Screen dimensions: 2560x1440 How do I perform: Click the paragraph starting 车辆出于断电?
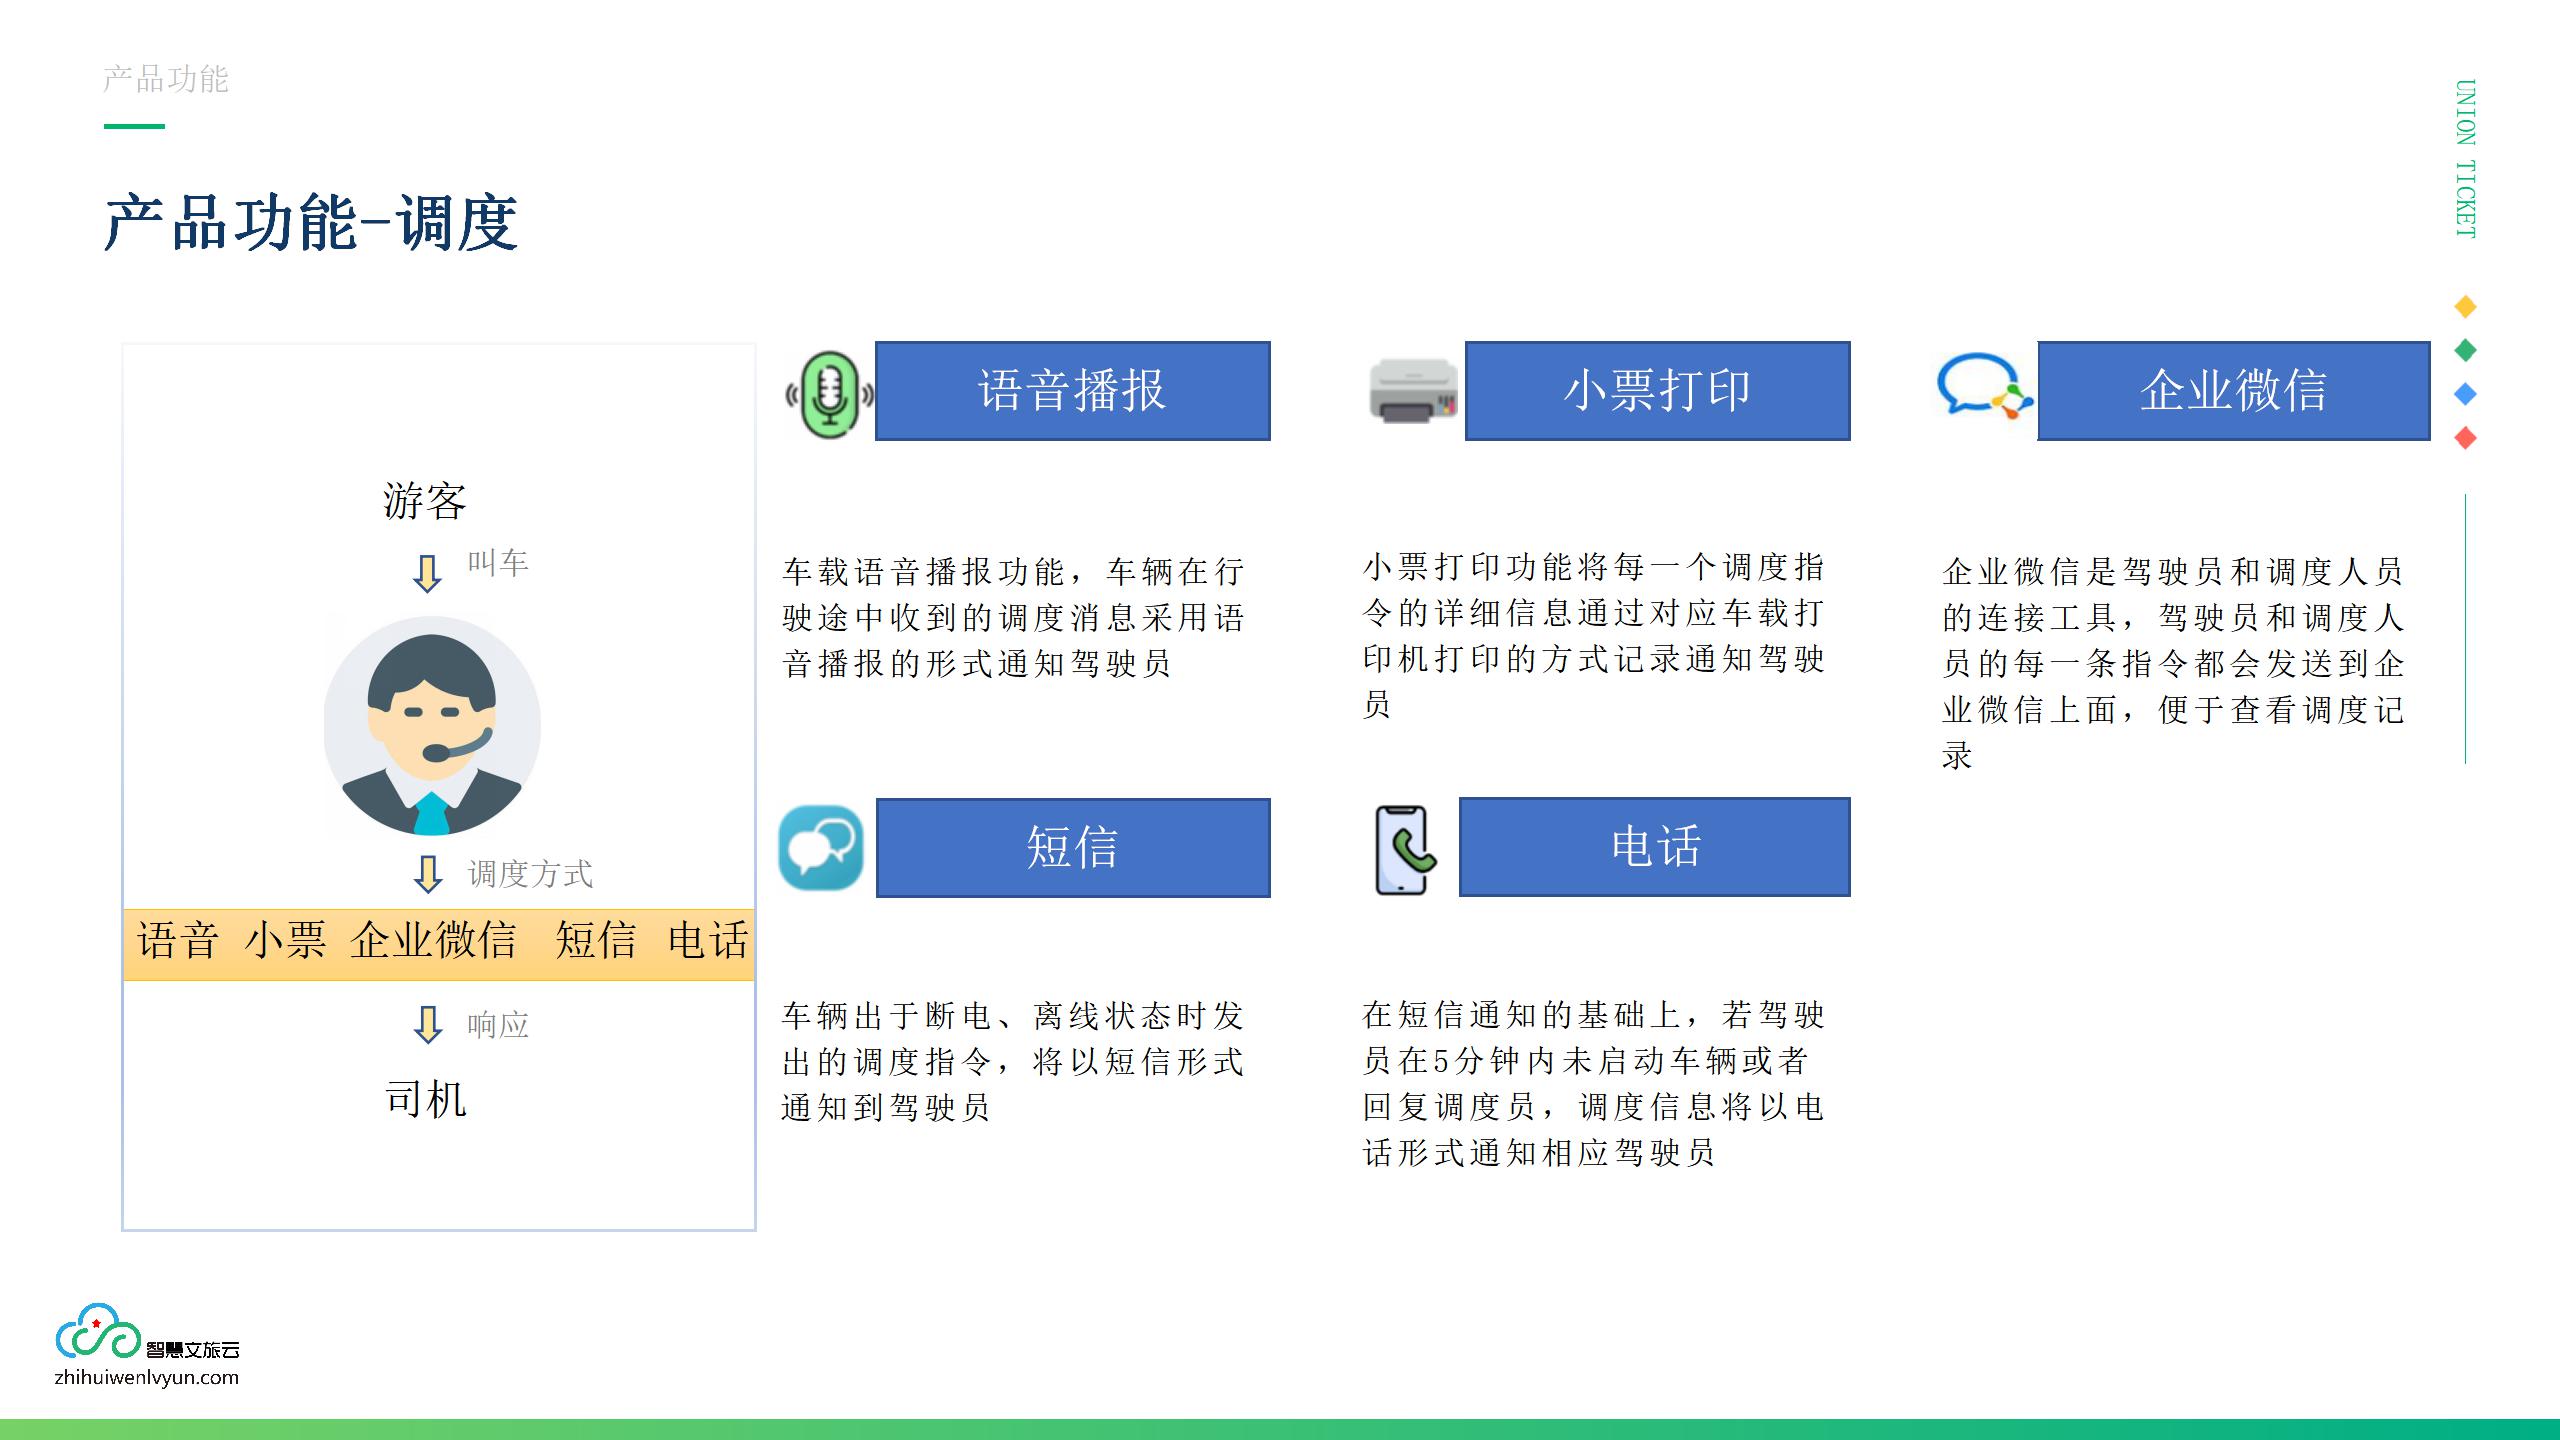[x=1012, y=1062]
